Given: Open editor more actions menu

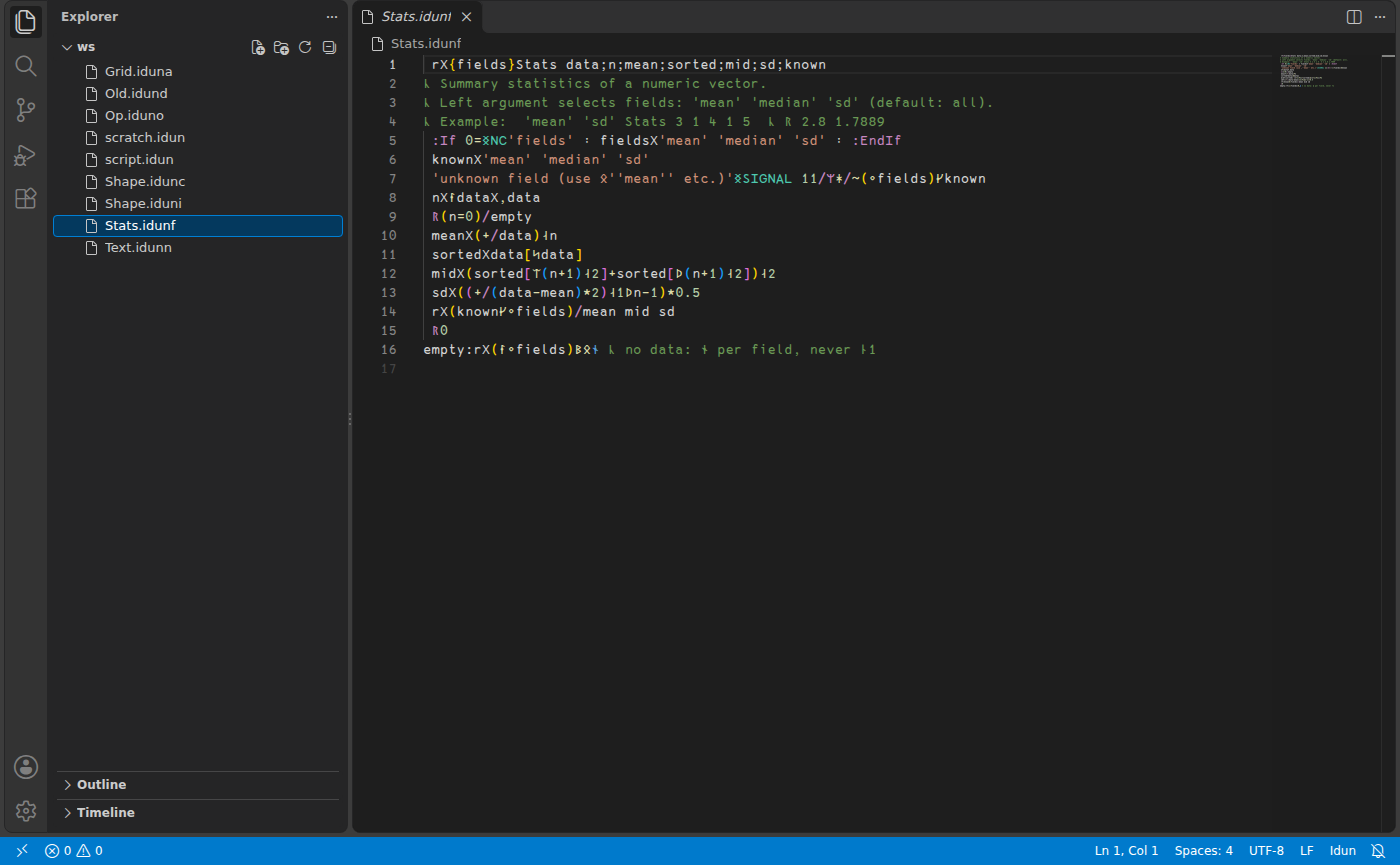Looking at the screenshot, I should [x=1380, y=17].
